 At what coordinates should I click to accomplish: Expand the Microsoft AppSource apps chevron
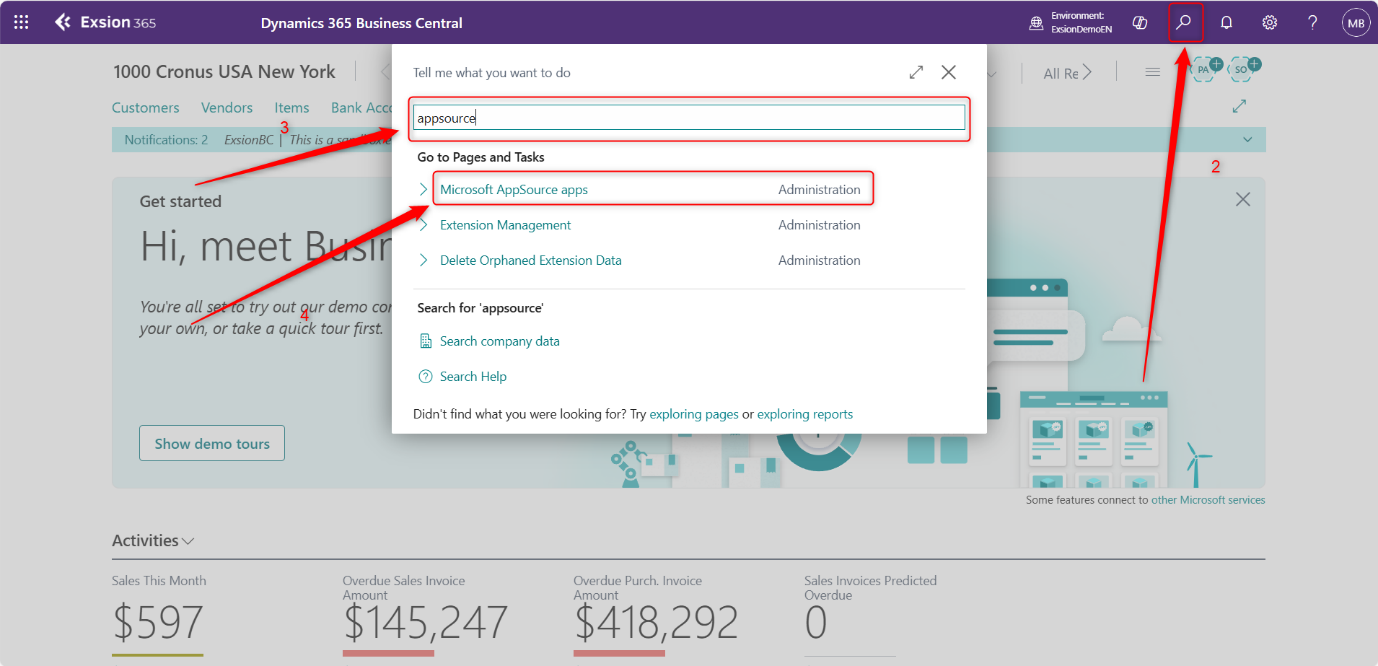424,189
